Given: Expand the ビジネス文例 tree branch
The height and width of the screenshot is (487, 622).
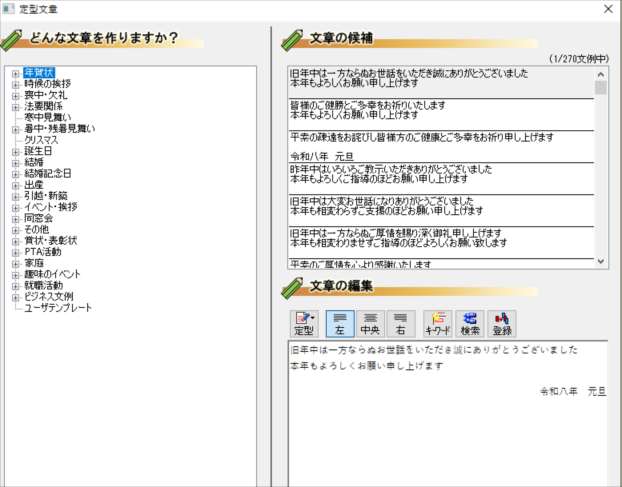Looking at the screenshot, I should click(15, 296).
